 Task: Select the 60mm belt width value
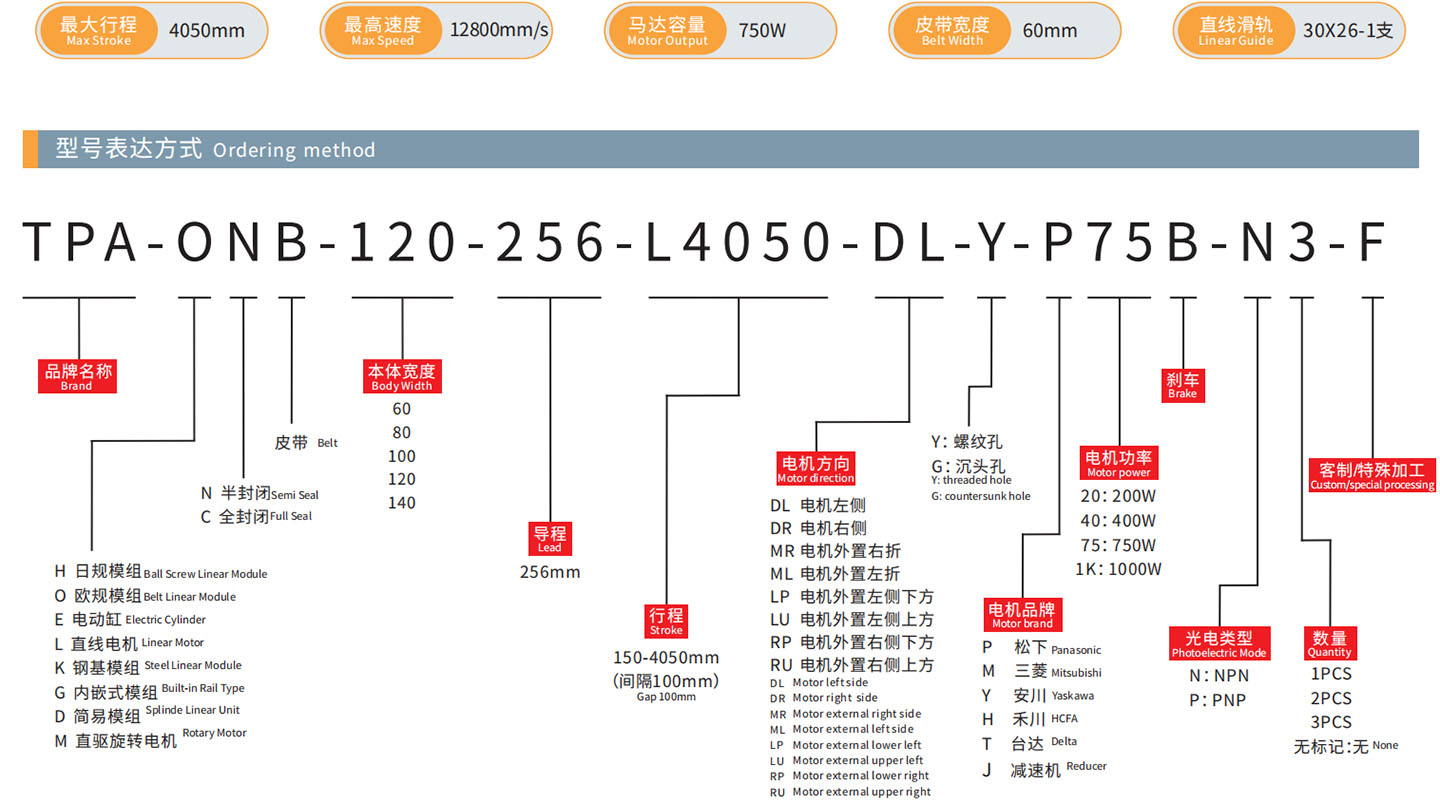click(1050, 30)
